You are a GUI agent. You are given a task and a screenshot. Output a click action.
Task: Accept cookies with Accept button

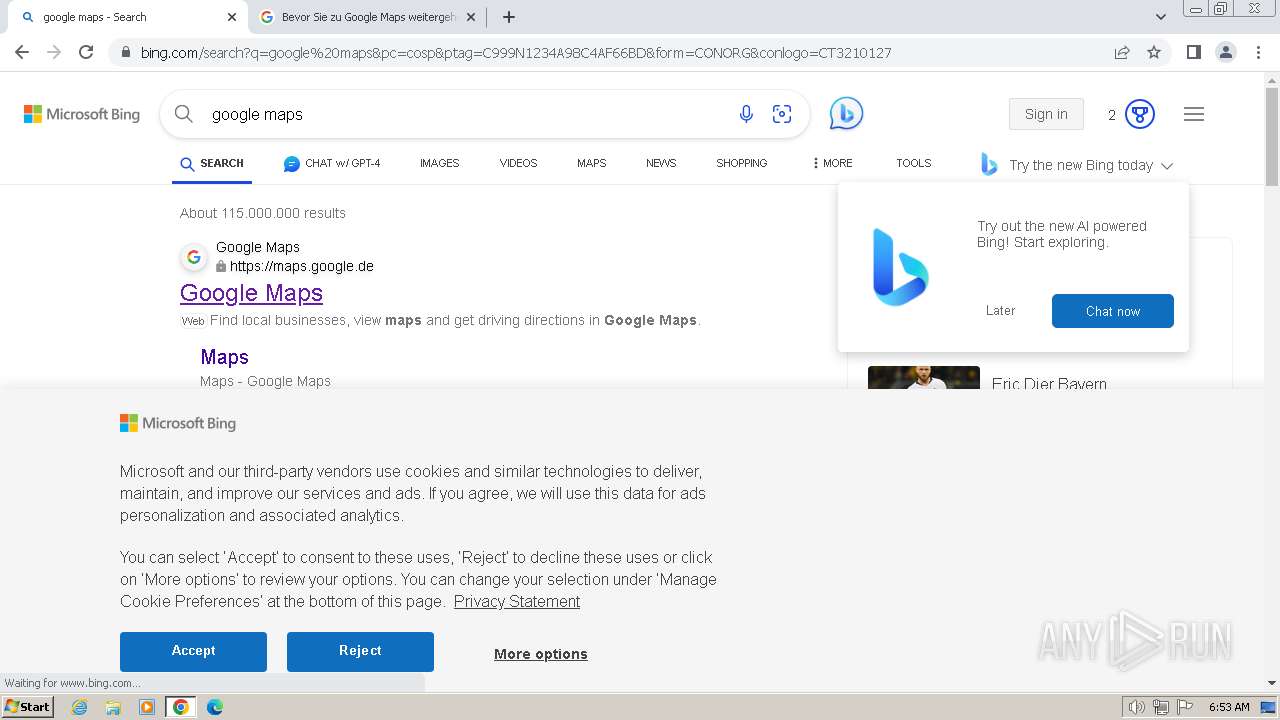[x=193, y=651]
